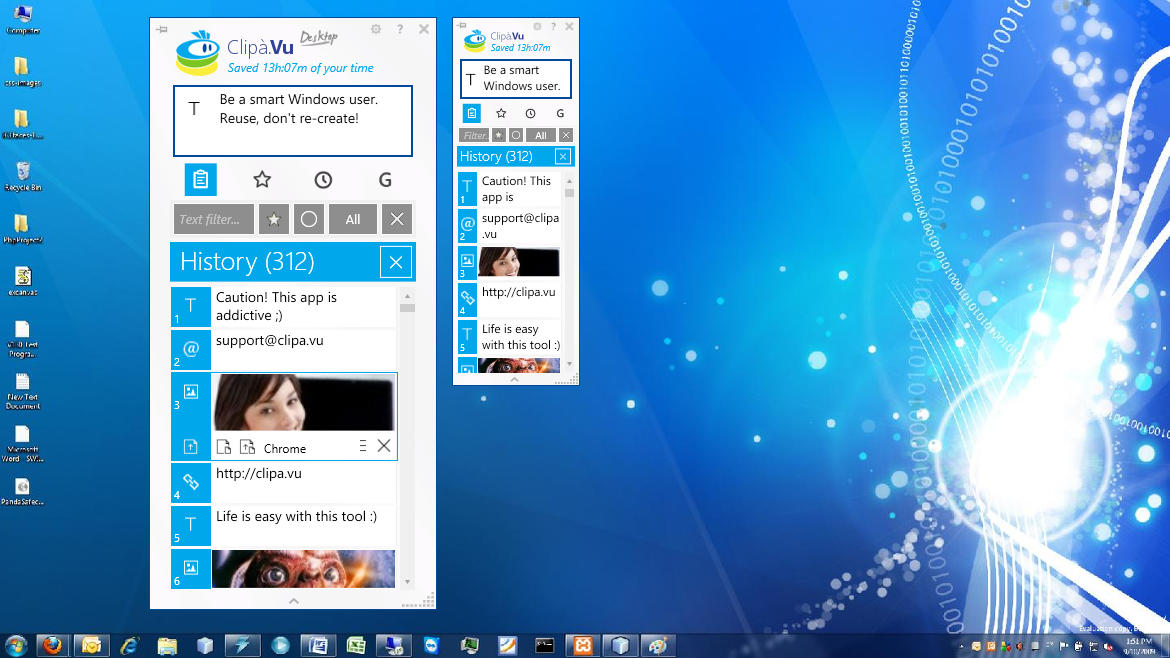The width and height of the screenshot is (1170, 658).
Task: Click first page icon left of Chrome label
Action: (224, 447)
